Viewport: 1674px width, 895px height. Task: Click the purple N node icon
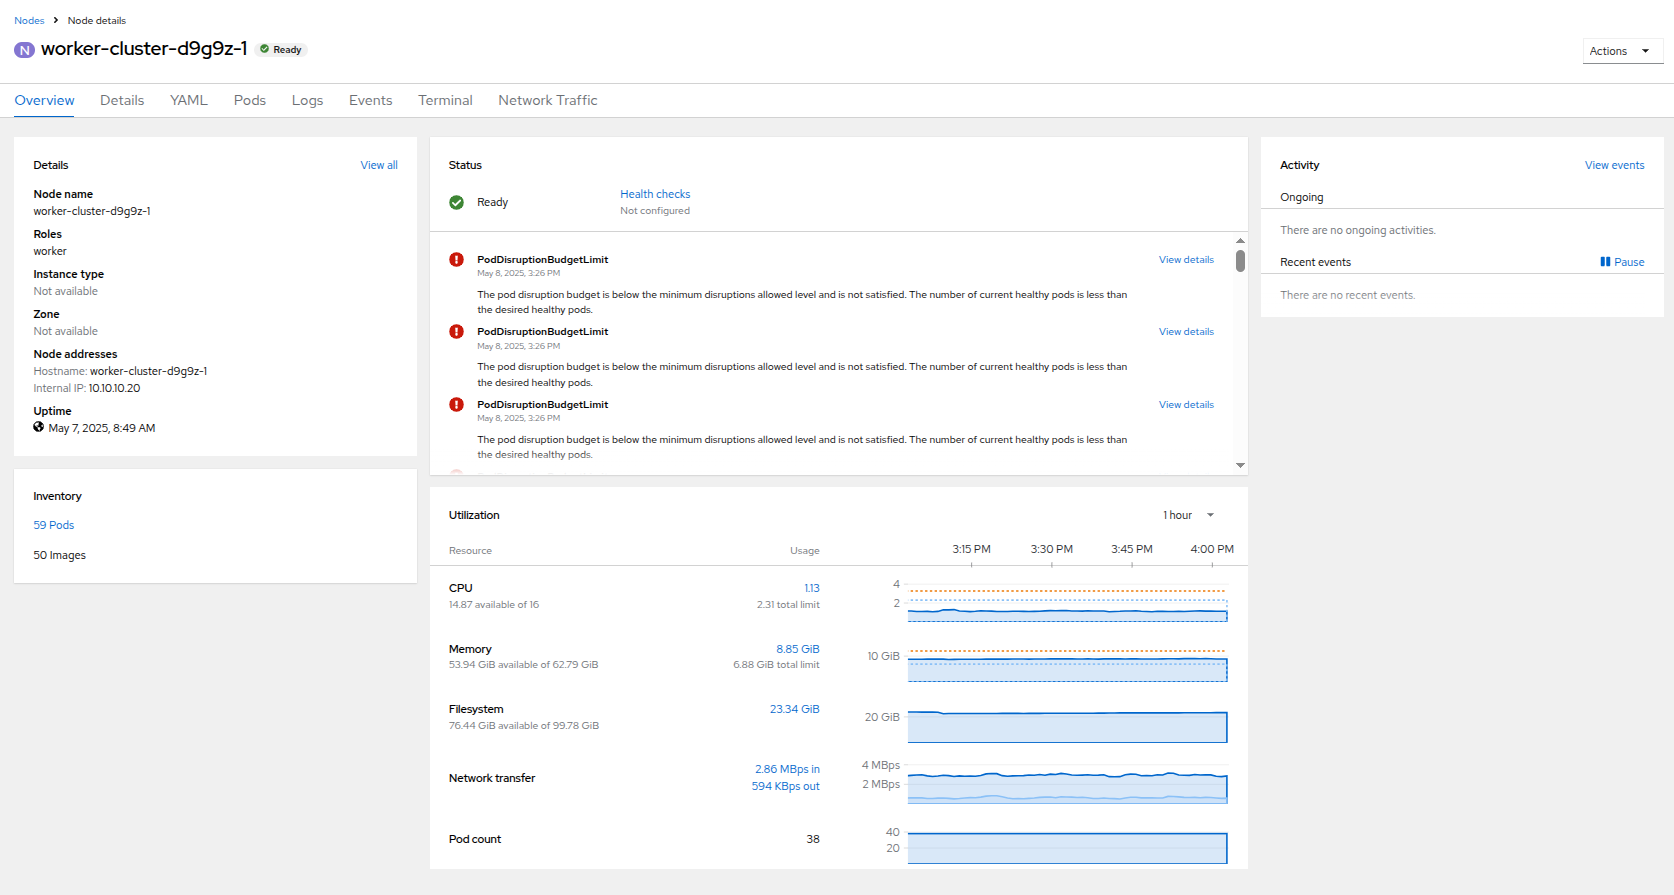click(24, 50)
